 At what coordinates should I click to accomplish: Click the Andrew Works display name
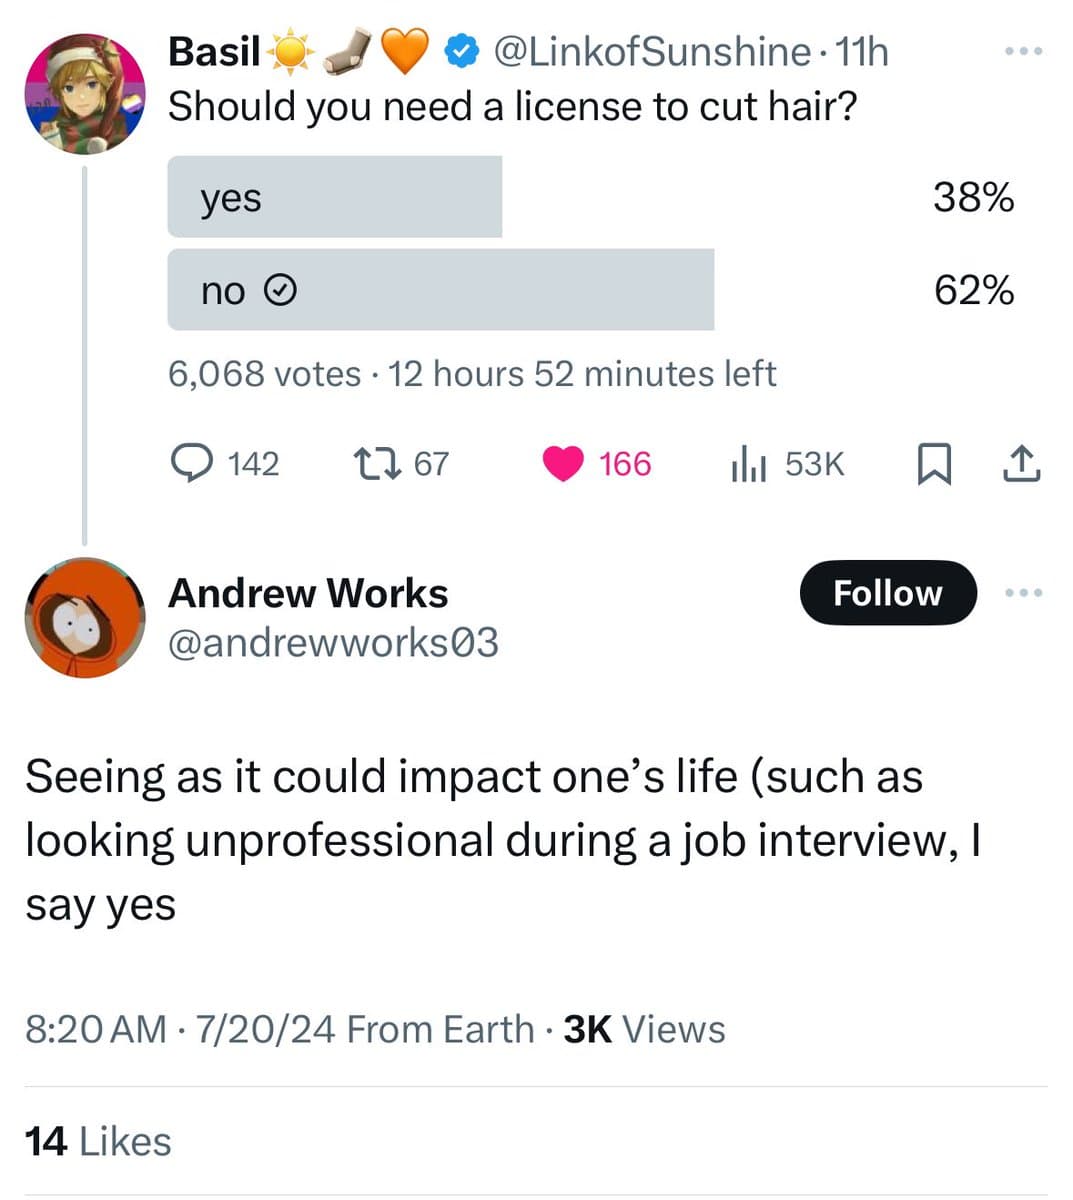coord(308,593)
